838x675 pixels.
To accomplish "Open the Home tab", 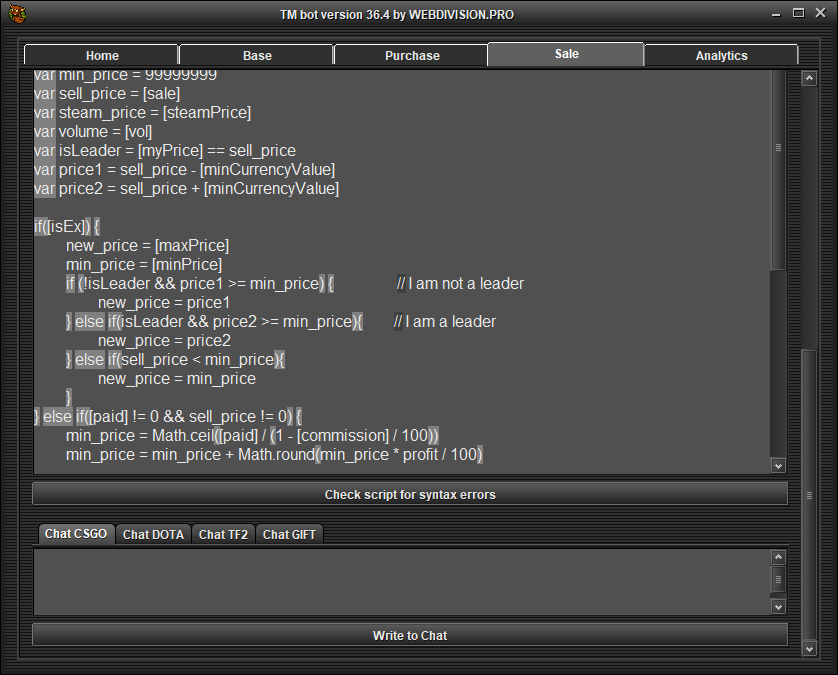I will pos(101,56).
